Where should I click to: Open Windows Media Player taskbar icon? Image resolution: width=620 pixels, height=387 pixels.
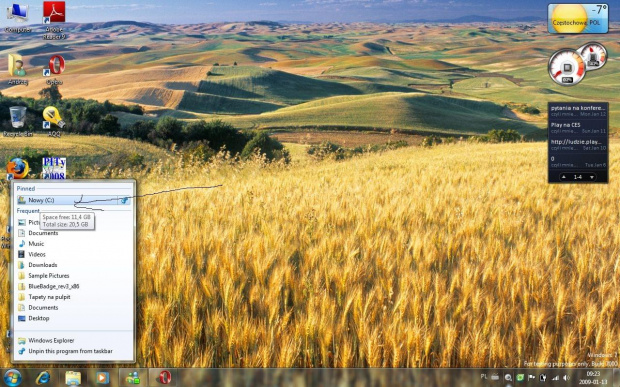[102, 378]
